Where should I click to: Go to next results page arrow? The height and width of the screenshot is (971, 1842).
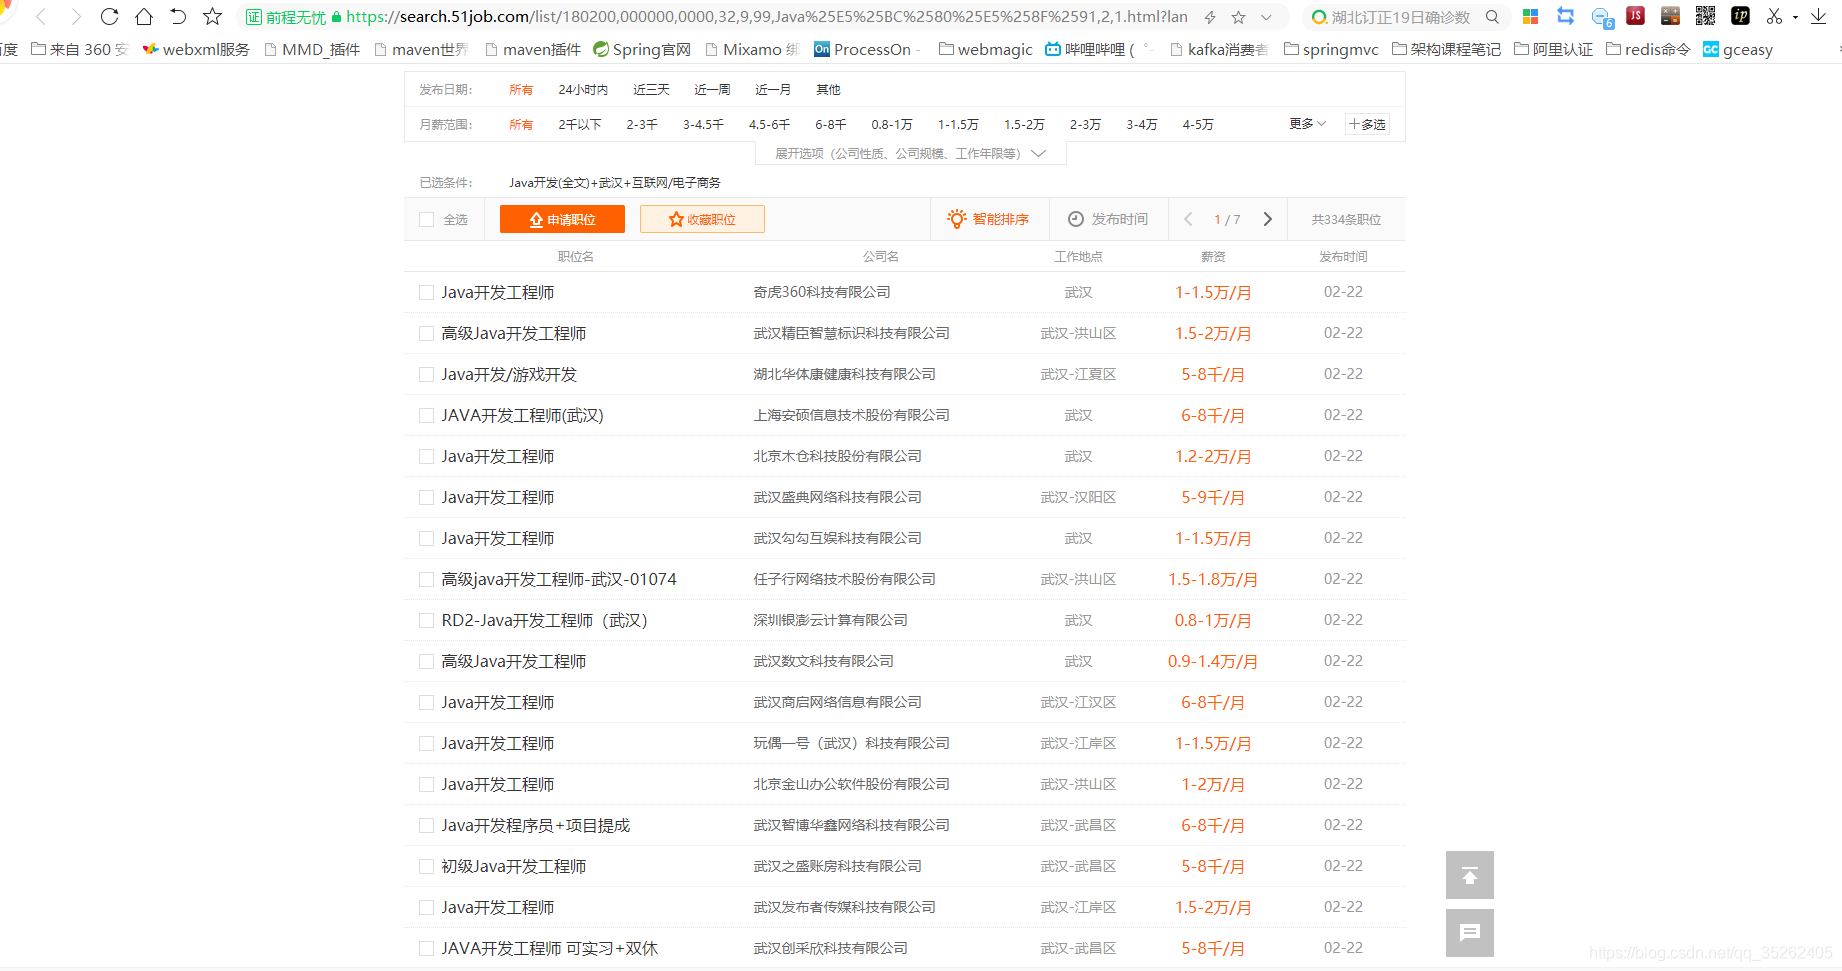(x=1268, y=219)
